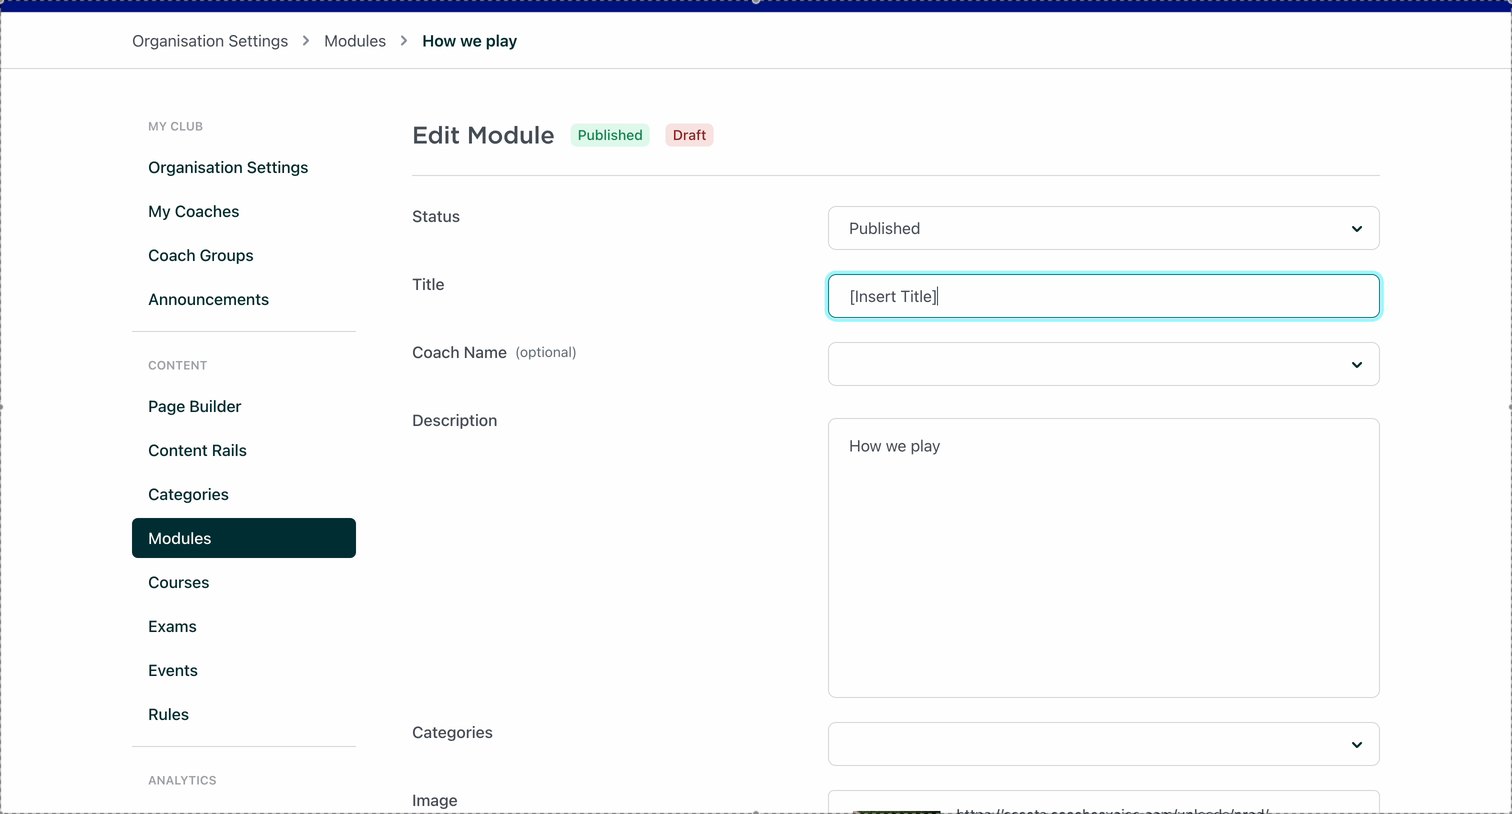Click the ANALYTICS section header

(182, 780)
